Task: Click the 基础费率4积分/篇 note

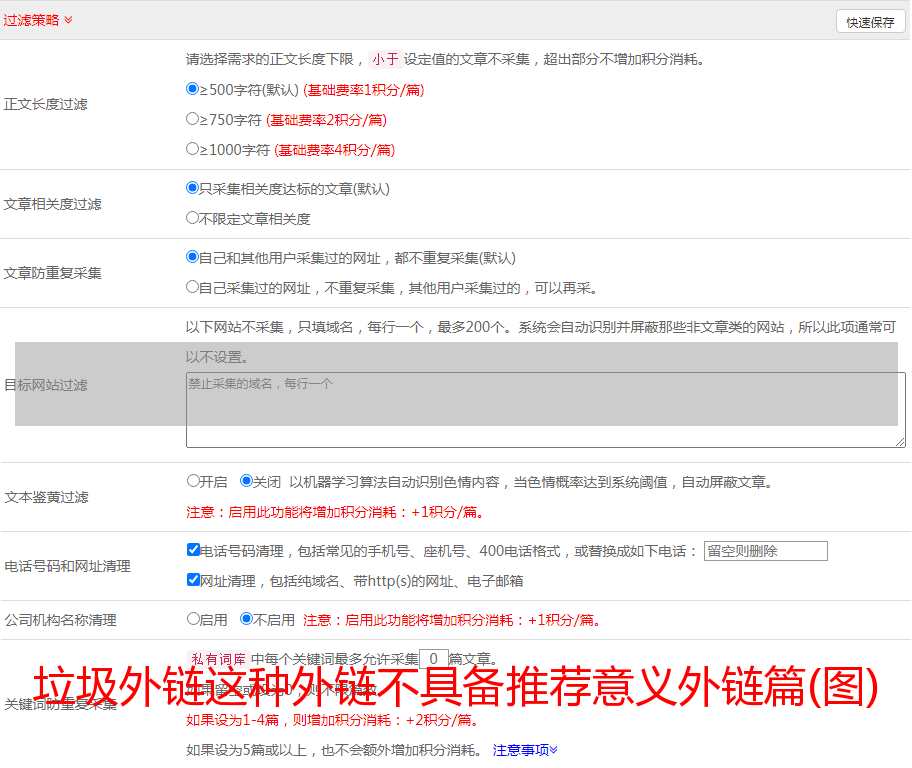Action: [334, 150]
